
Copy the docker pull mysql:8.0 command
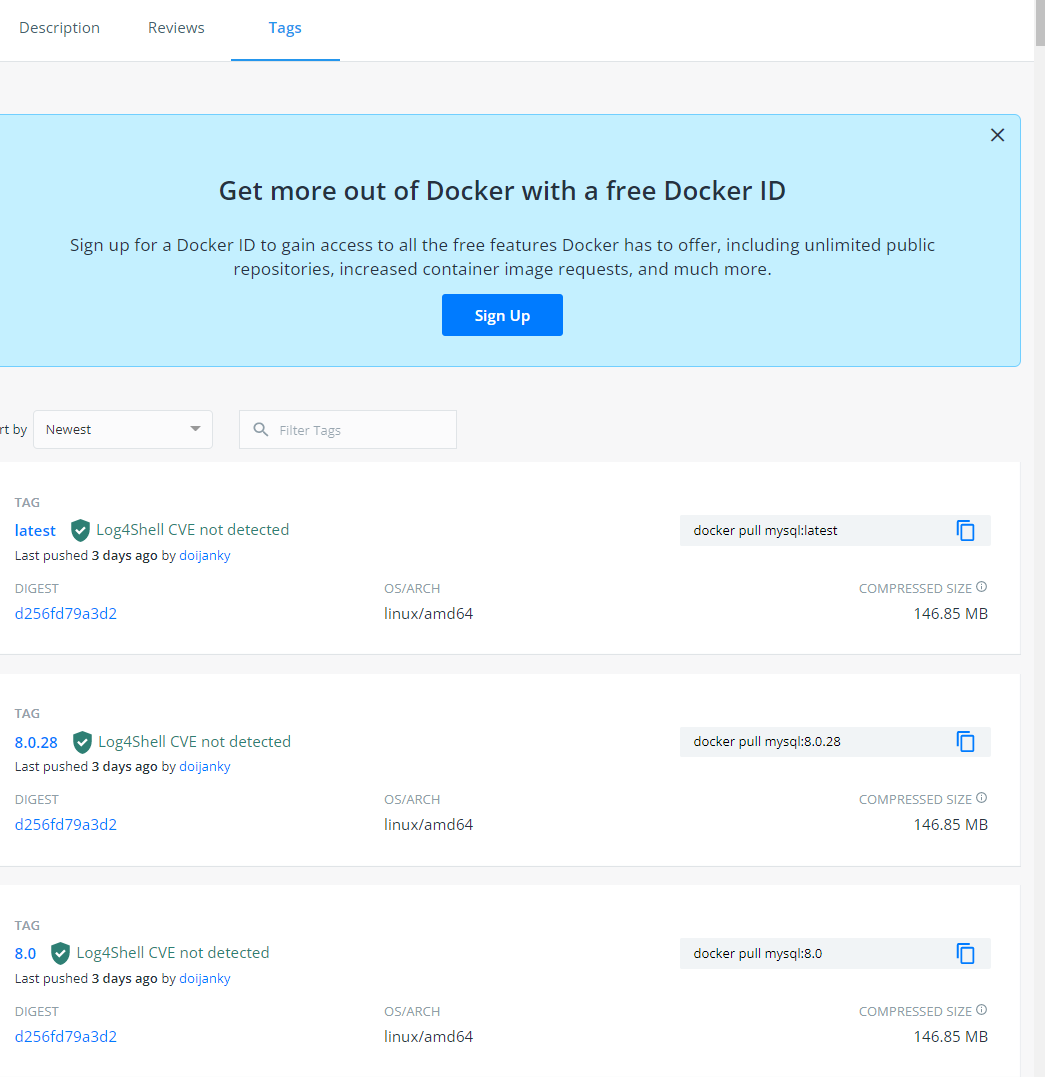[965, 953]
